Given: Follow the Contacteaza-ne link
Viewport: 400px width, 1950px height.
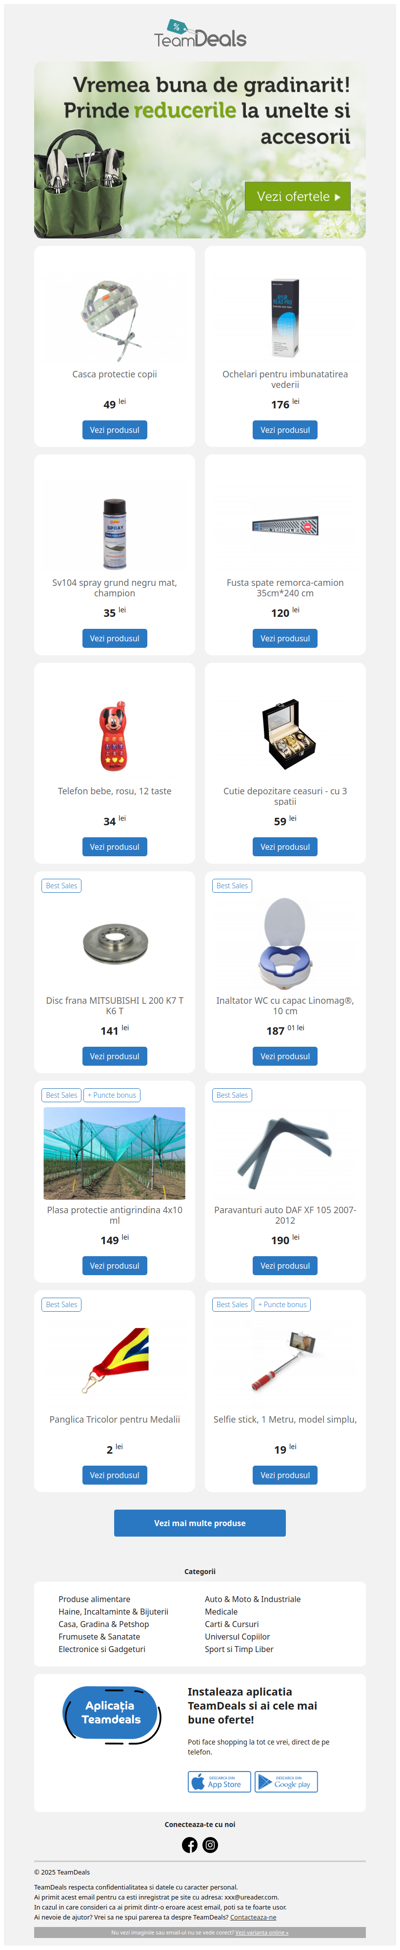Looking at the screenshot, I should click(x=253, y=1917).
